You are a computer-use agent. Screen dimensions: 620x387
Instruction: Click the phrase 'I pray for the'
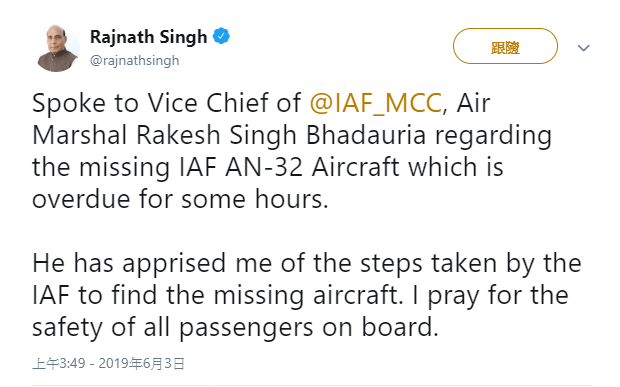click(490, 295)
